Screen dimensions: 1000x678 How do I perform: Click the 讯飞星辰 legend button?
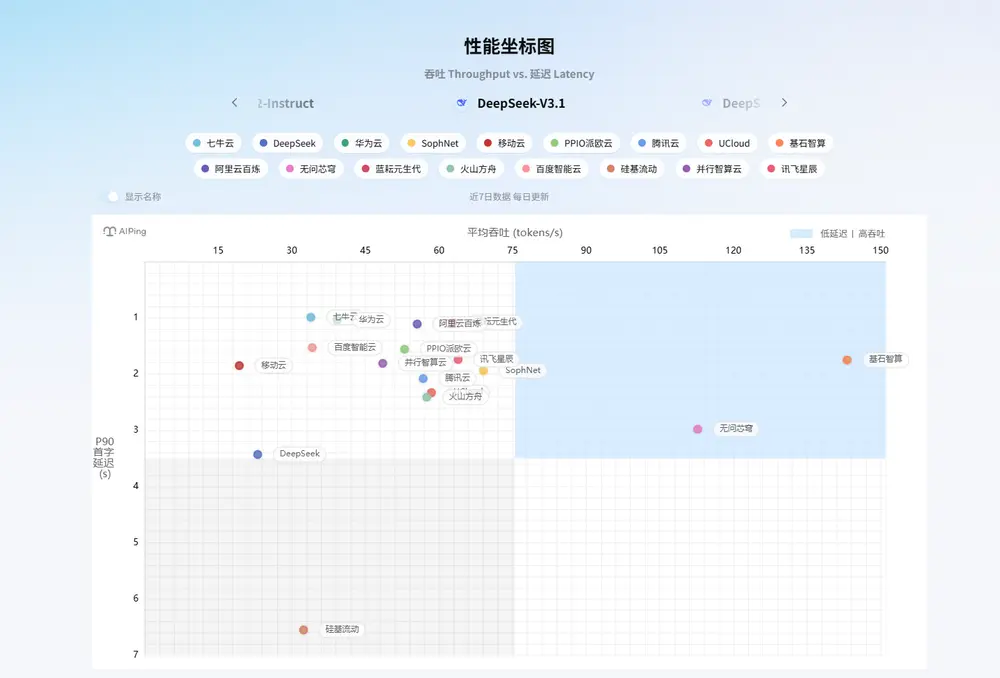[791, 169]
